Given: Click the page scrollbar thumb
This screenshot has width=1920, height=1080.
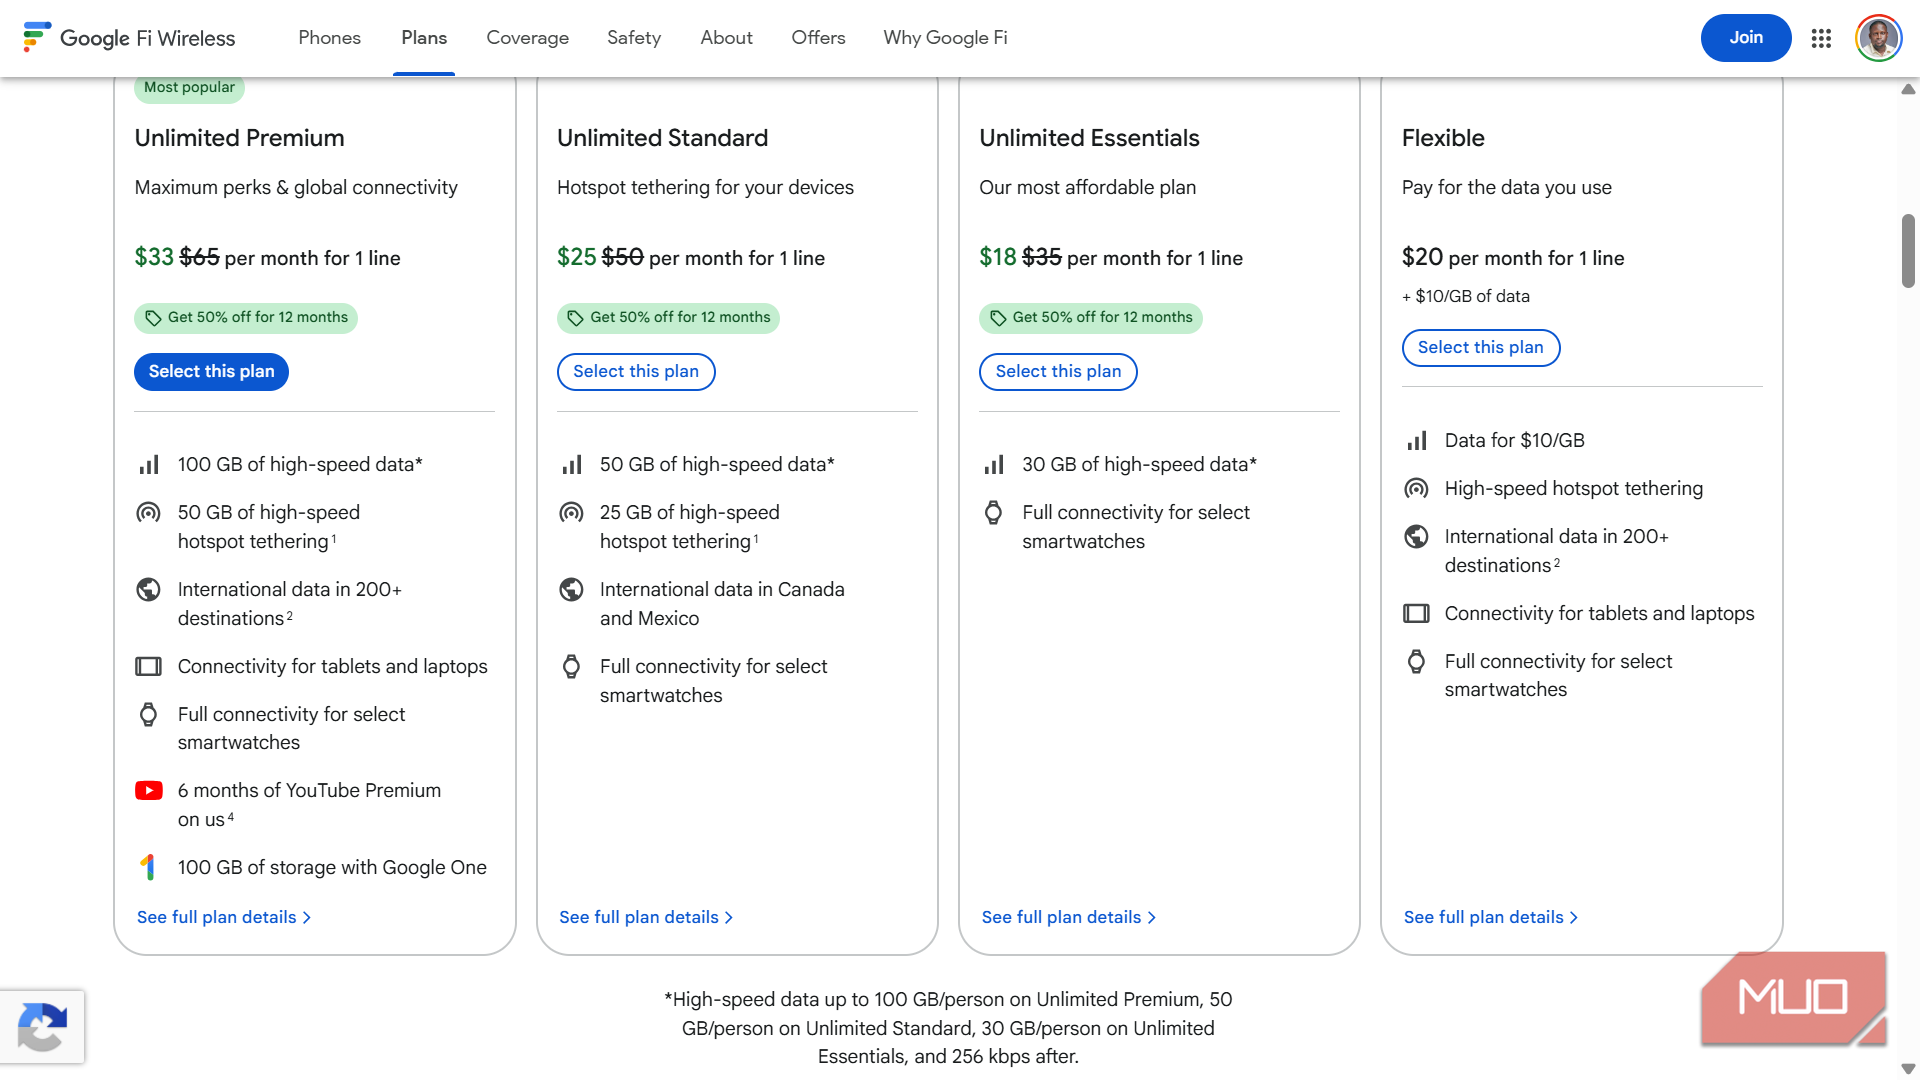Looking at the screenshot, I should coord(1908,251).
